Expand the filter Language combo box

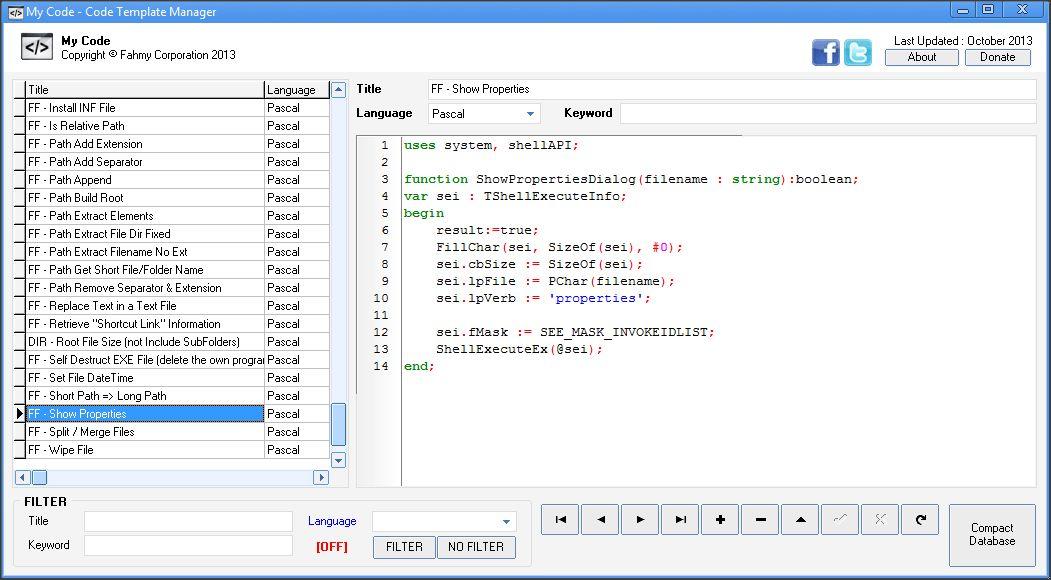coord(505,522)
